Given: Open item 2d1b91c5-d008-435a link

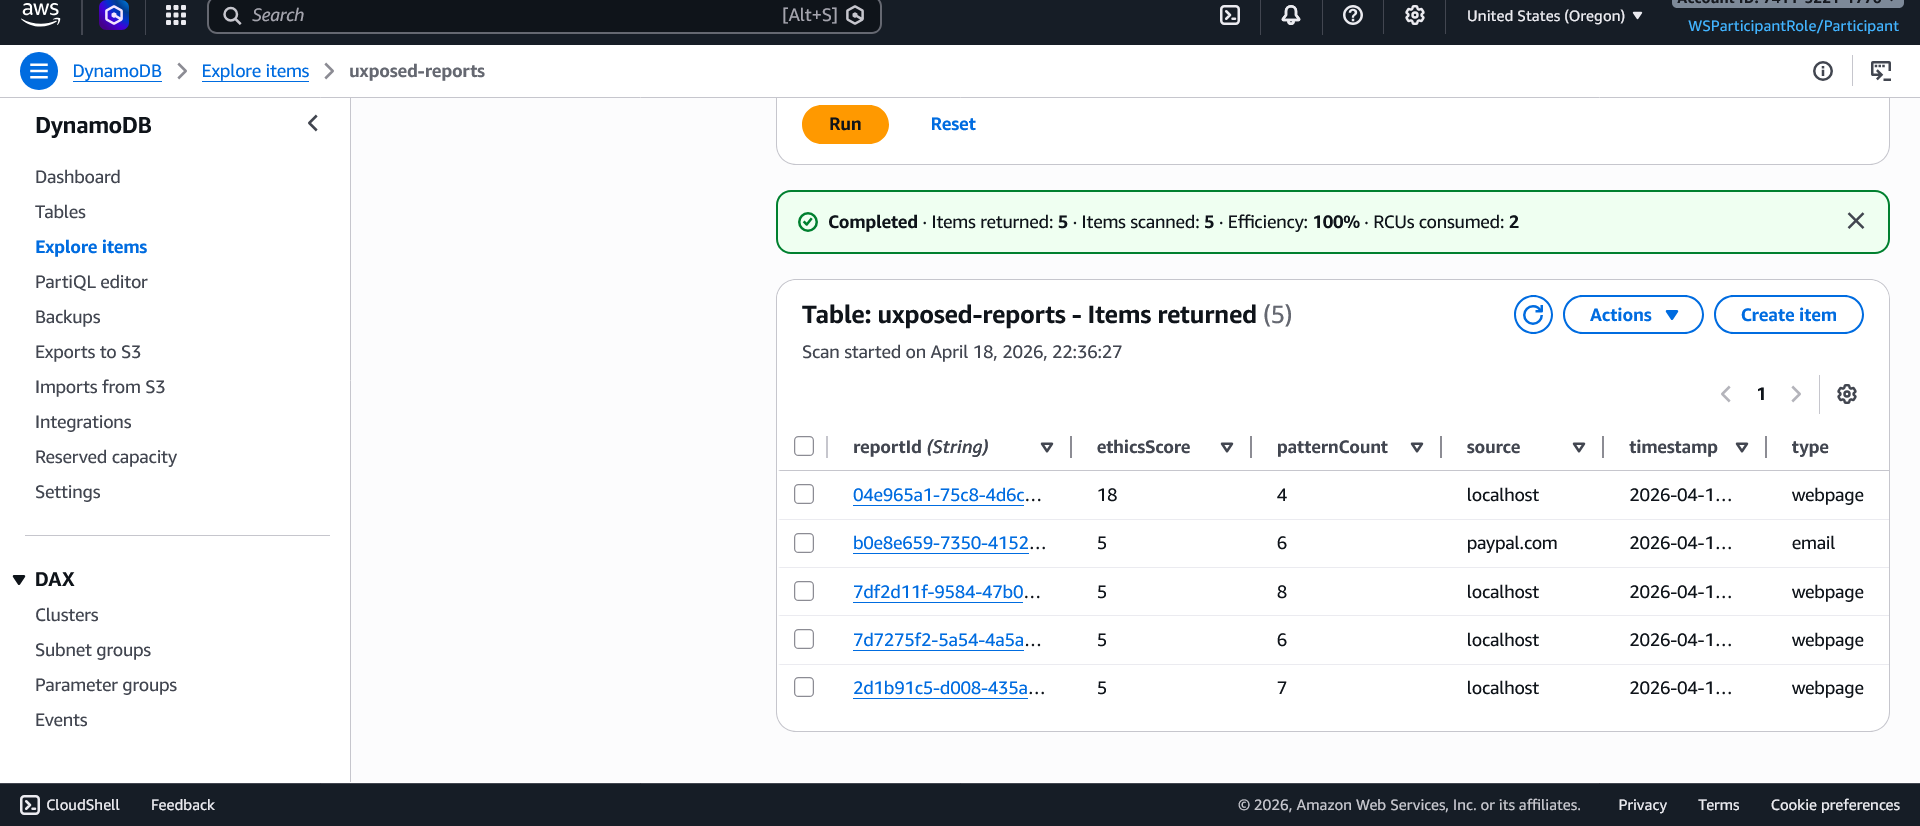Looking at the screenshot, I should point(949,688).
